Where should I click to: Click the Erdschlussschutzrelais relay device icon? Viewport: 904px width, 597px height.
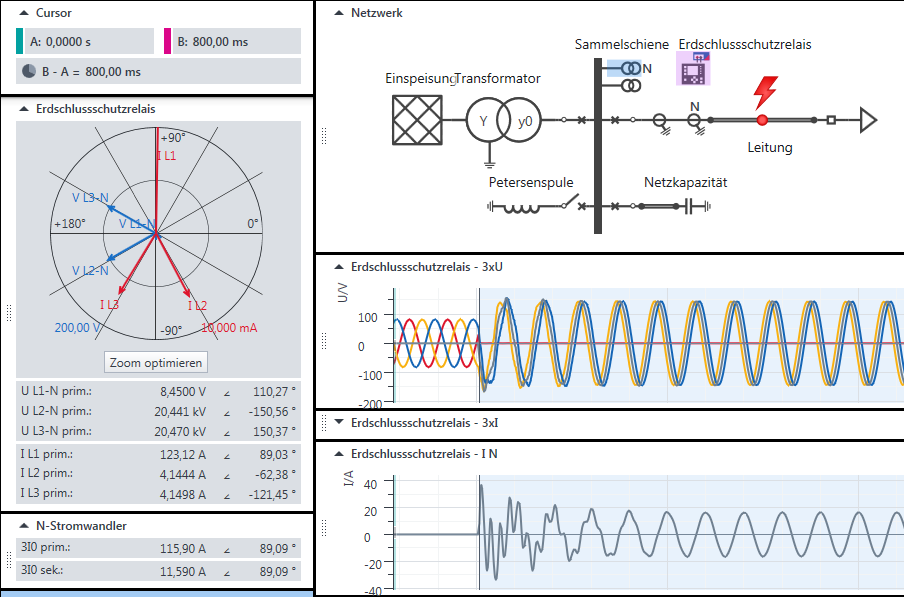pyautogui.click(x=693, y=68)
